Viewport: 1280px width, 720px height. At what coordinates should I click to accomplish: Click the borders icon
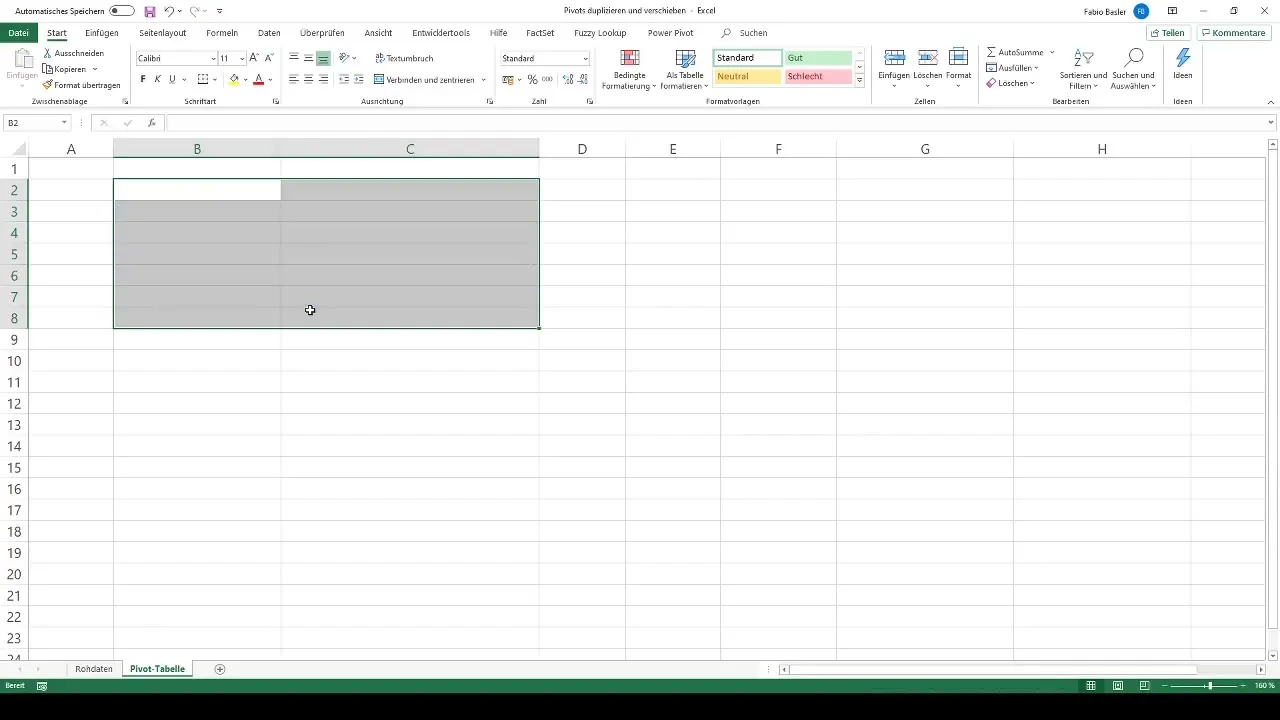point(203,79)
